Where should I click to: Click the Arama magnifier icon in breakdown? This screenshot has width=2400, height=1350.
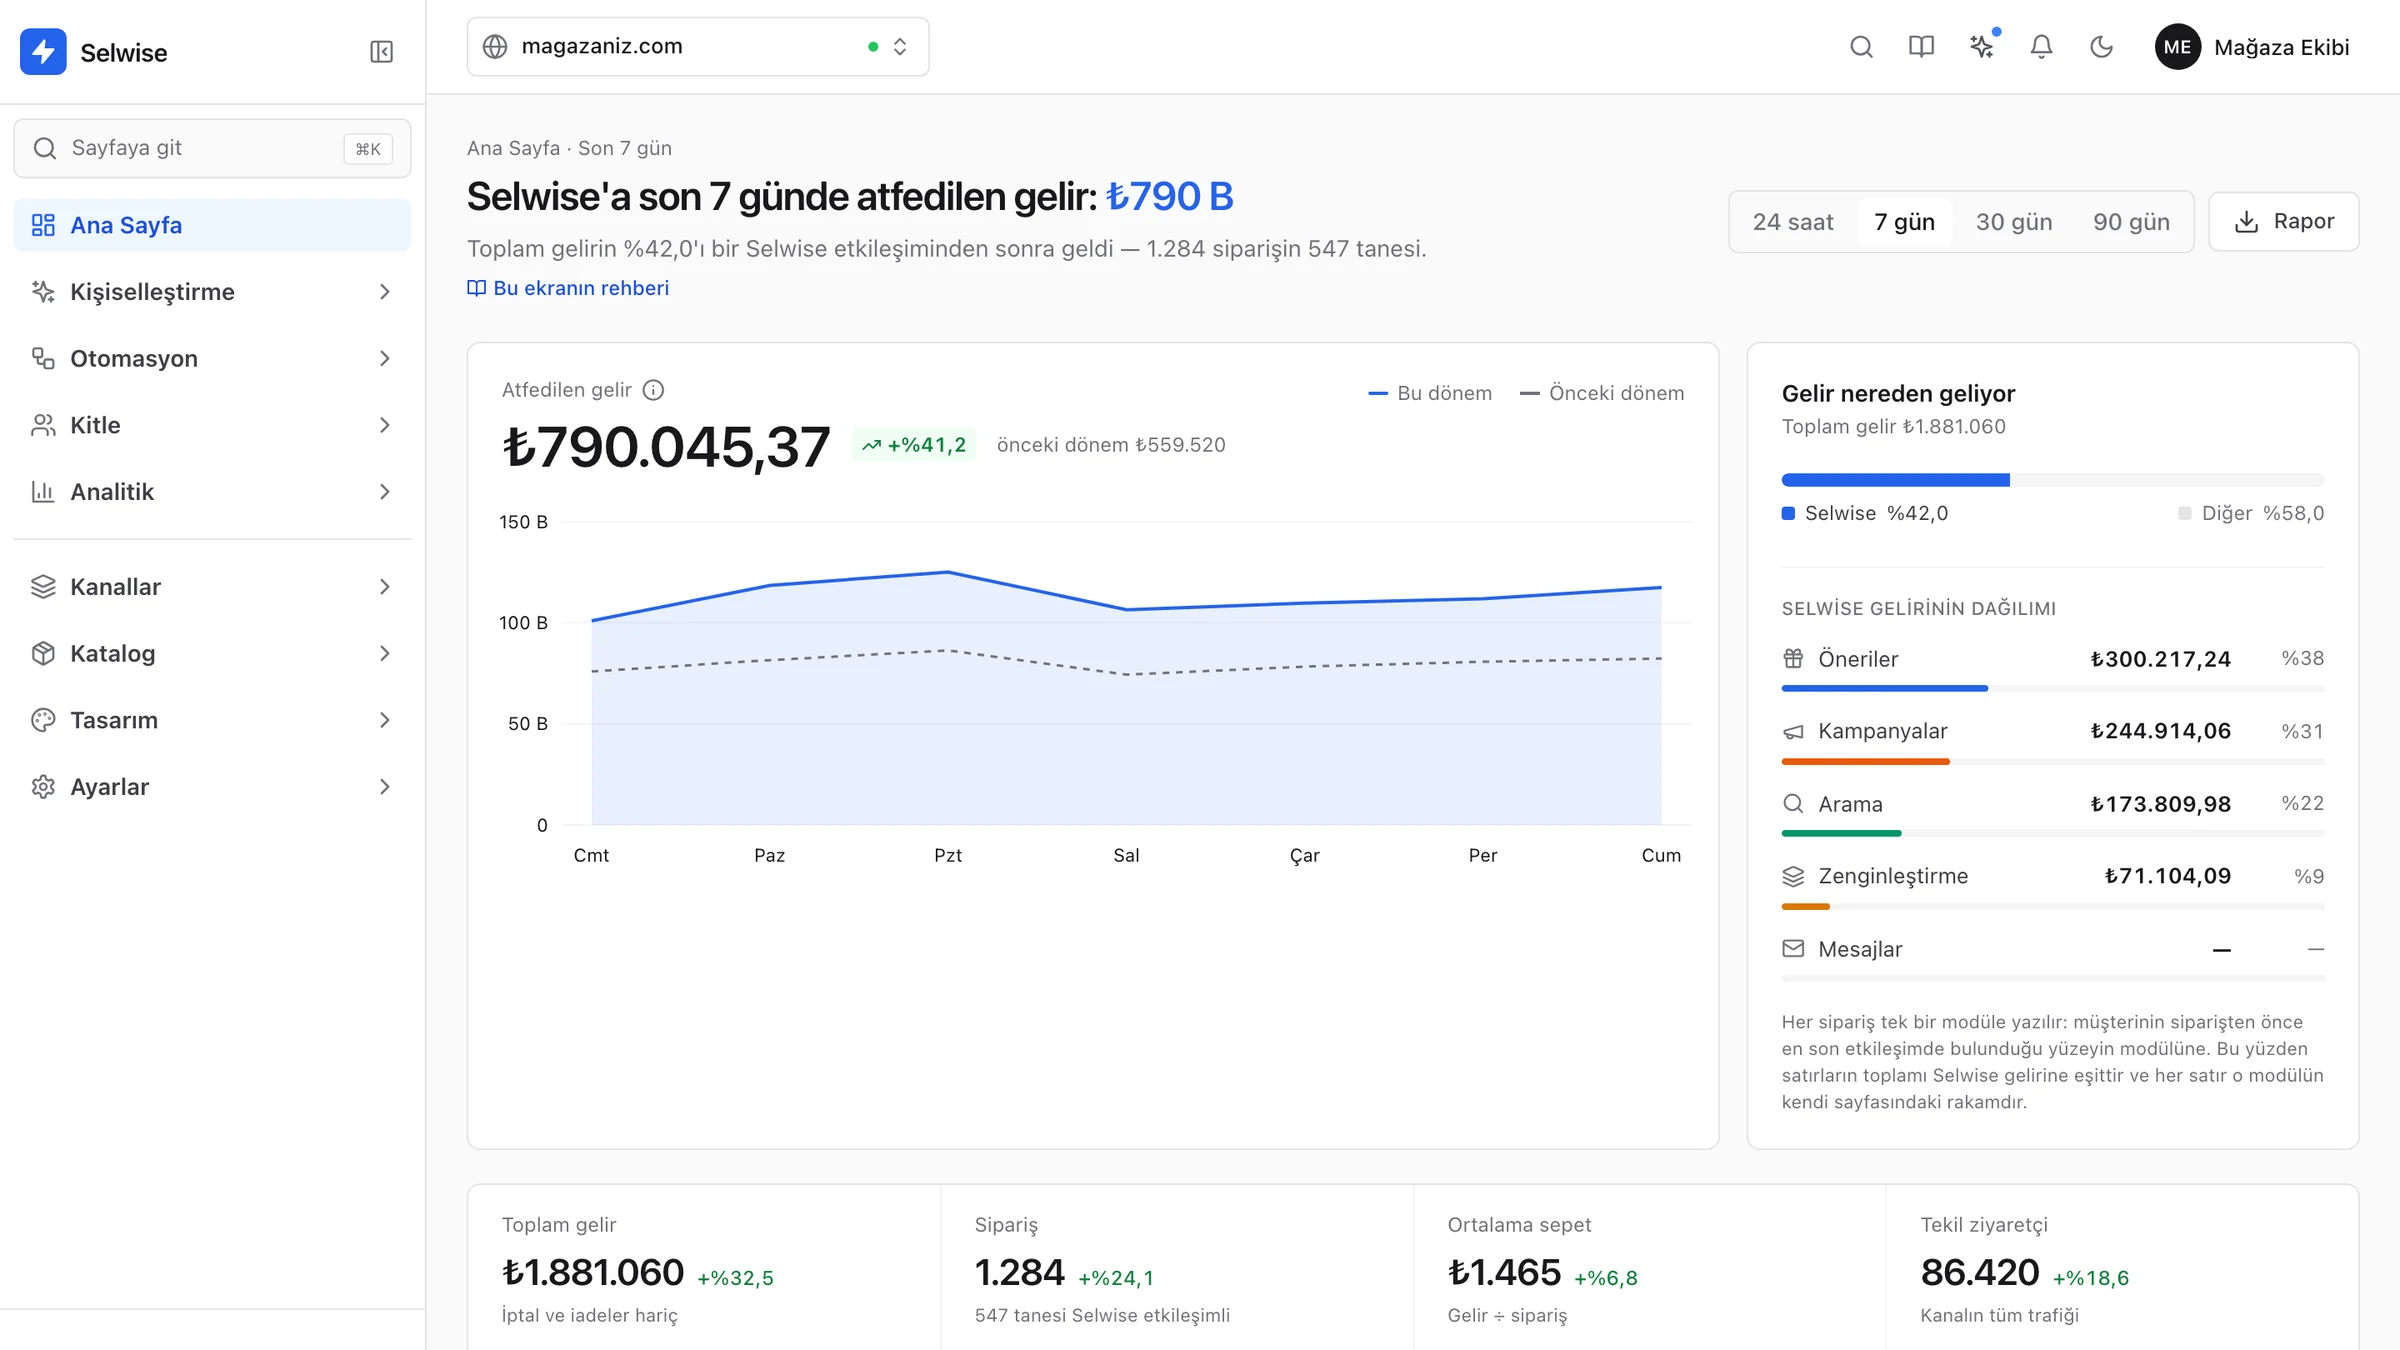(x=1793, y=804)
